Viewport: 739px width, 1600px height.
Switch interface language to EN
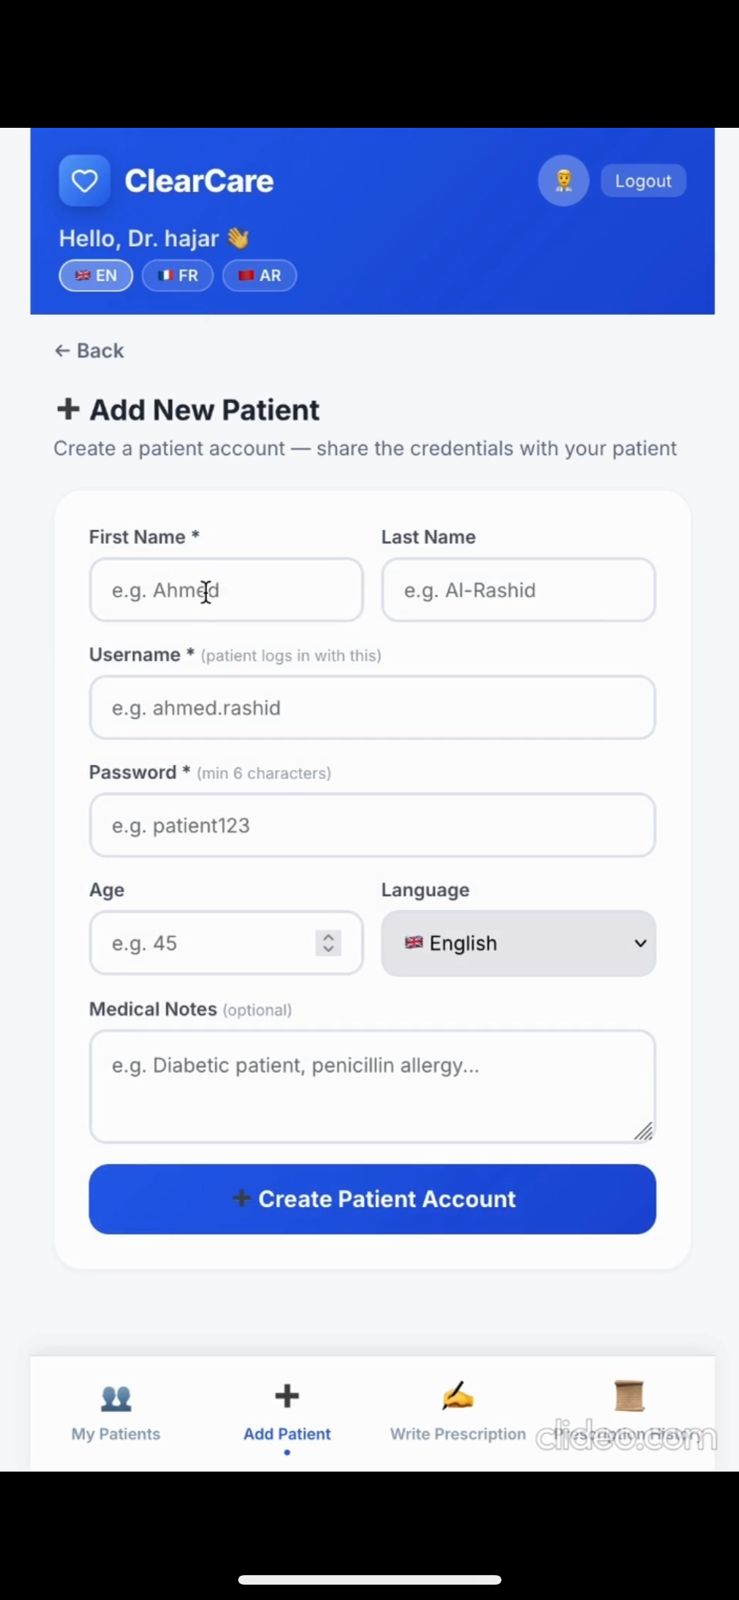pyautogui.click(x=96, y=275)
